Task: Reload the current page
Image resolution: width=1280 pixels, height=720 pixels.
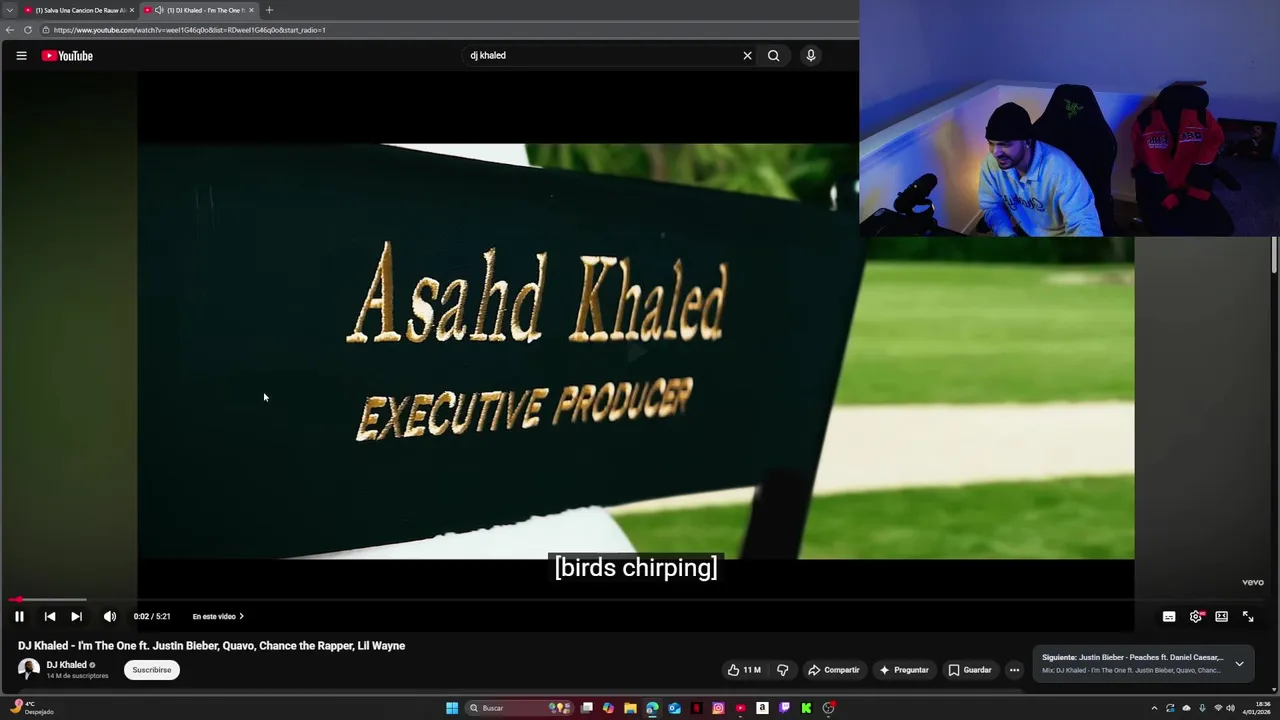Action: click(x=28, y=30)
